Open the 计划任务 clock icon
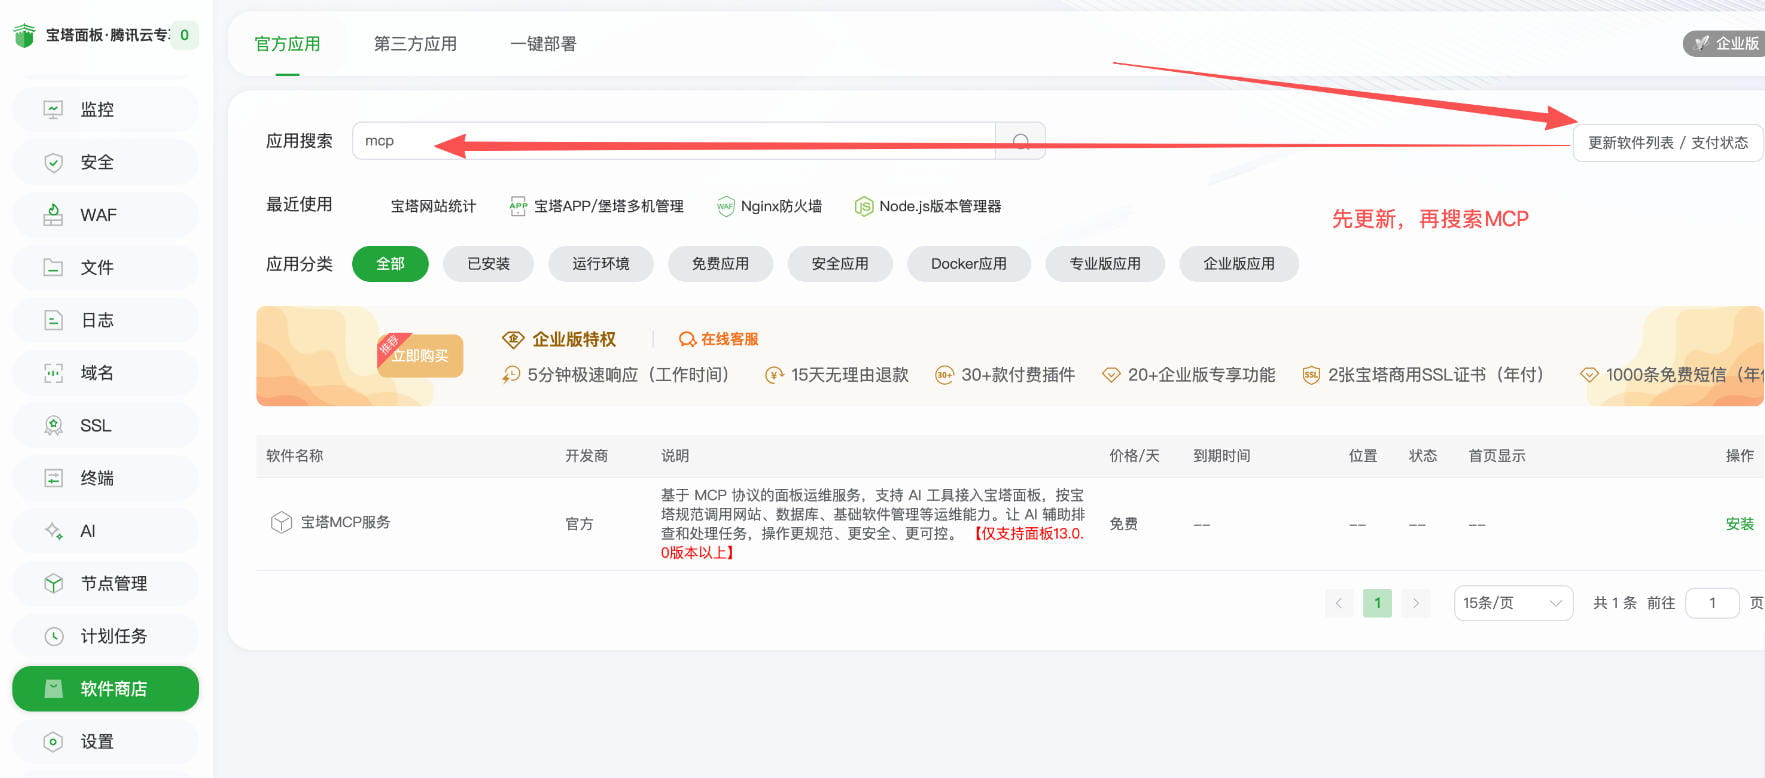The width and height of the screenshot is (1765, 778). (54, 636)
